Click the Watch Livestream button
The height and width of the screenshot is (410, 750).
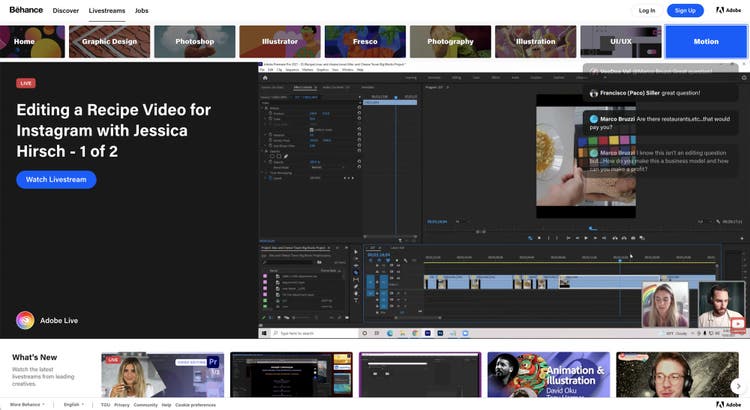click(x=56, y=180)
